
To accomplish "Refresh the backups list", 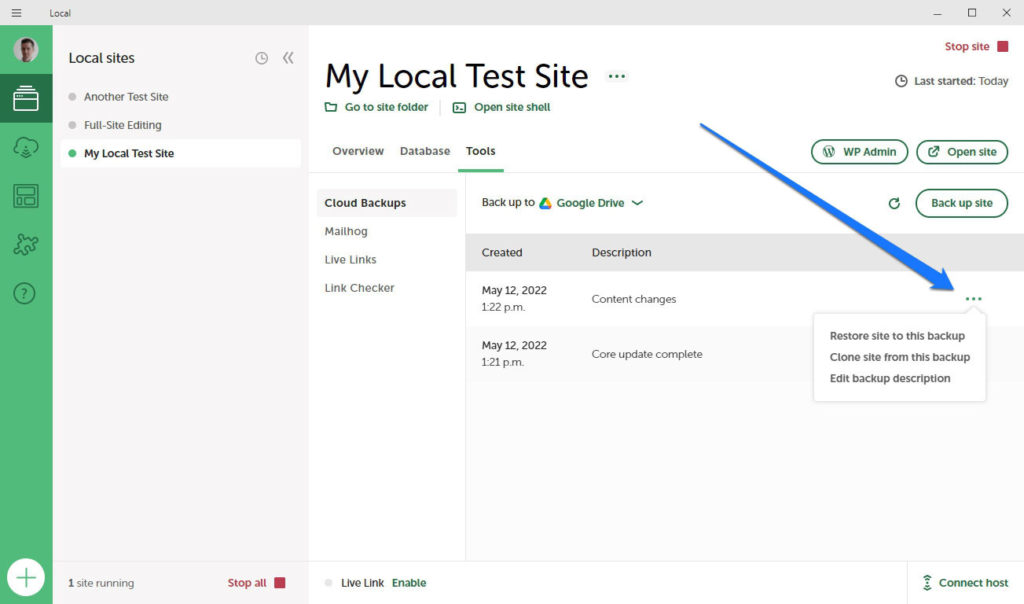I will tap(894, 203).
